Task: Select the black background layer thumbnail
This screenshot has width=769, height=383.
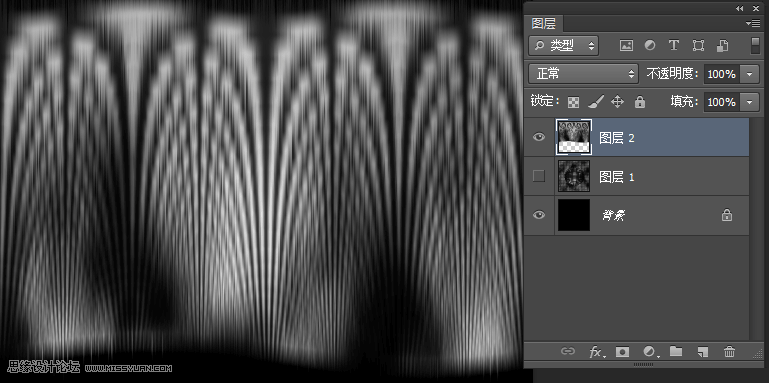Action: (x=574, y=215)
